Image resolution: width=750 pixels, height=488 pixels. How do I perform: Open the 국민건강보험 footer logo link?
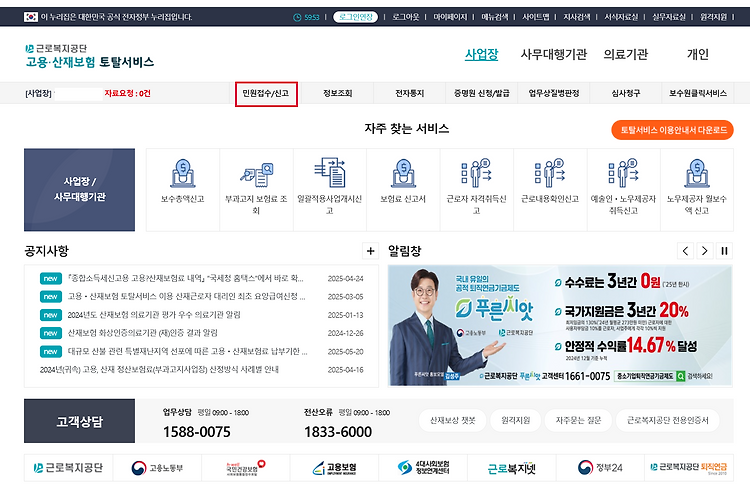click(x=246, y=468)
